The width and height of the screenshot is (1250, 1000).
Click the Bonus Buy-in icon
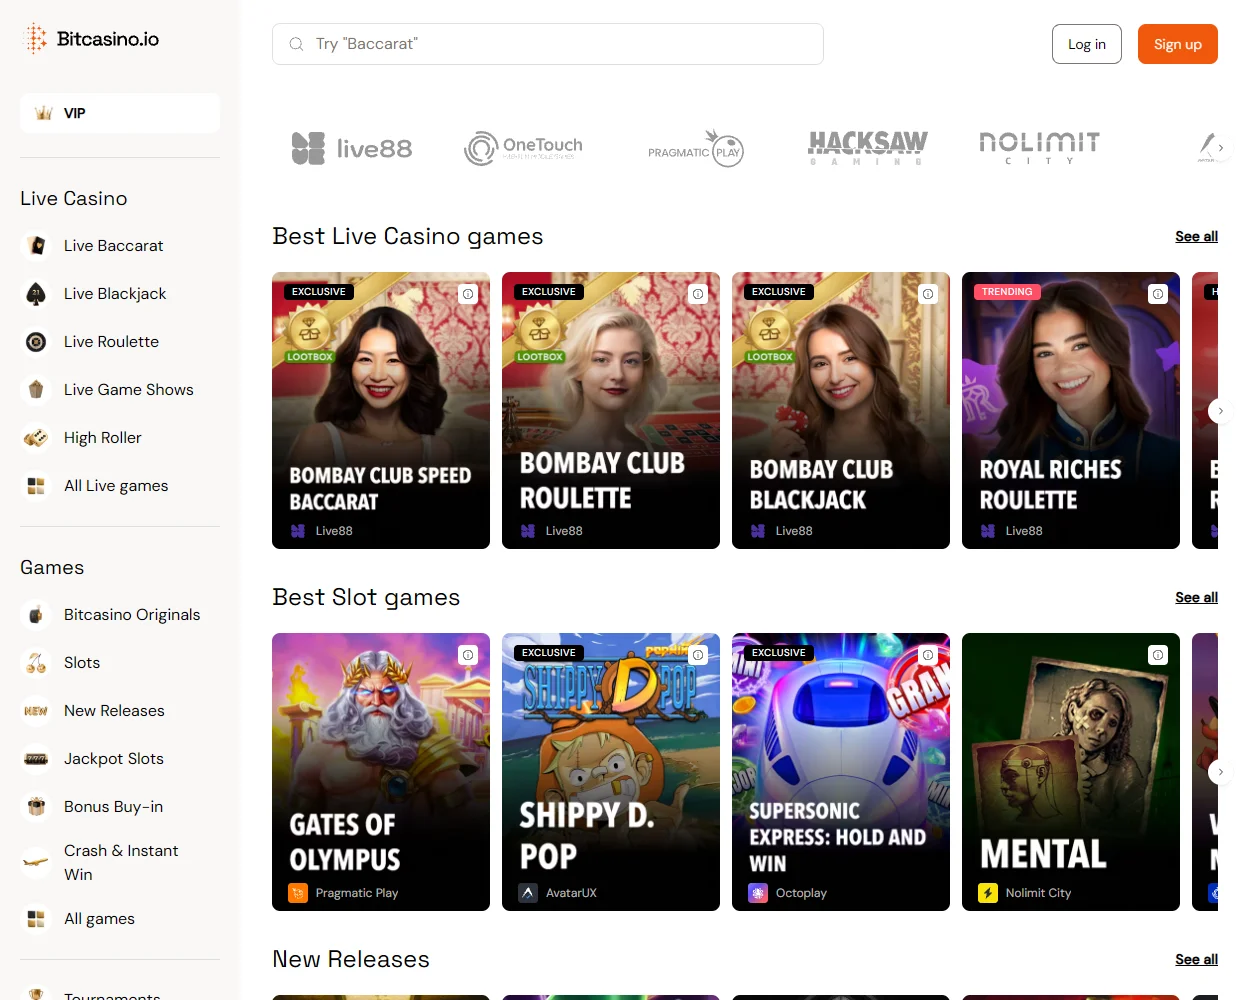(36, 806)
